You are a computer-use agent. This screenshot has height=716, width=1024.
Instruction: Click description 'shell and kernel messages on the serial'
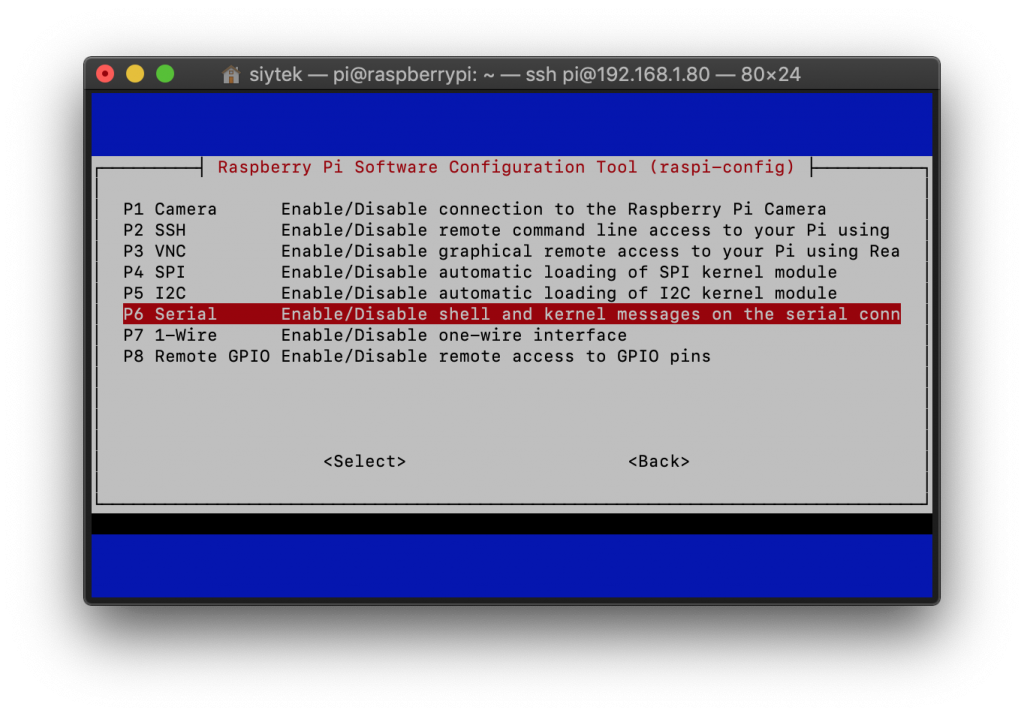tap(643, 314)
